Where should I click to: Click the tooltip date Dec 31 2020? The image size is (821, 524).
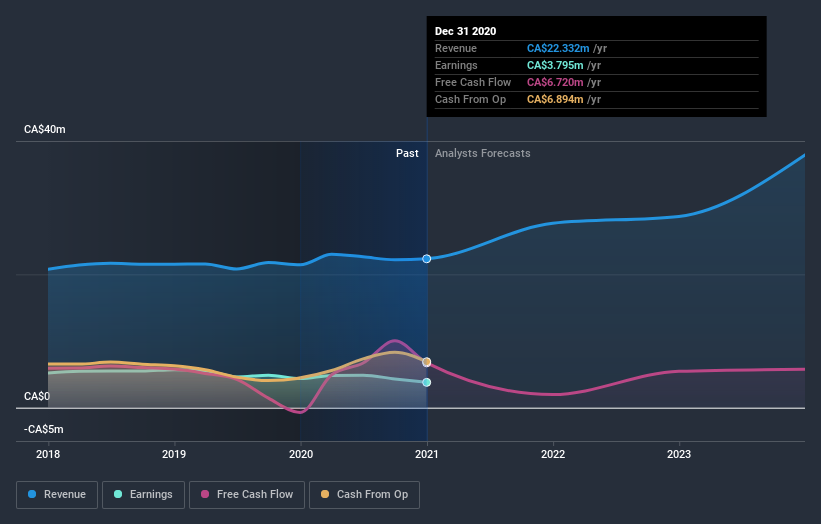coord(465,31)
